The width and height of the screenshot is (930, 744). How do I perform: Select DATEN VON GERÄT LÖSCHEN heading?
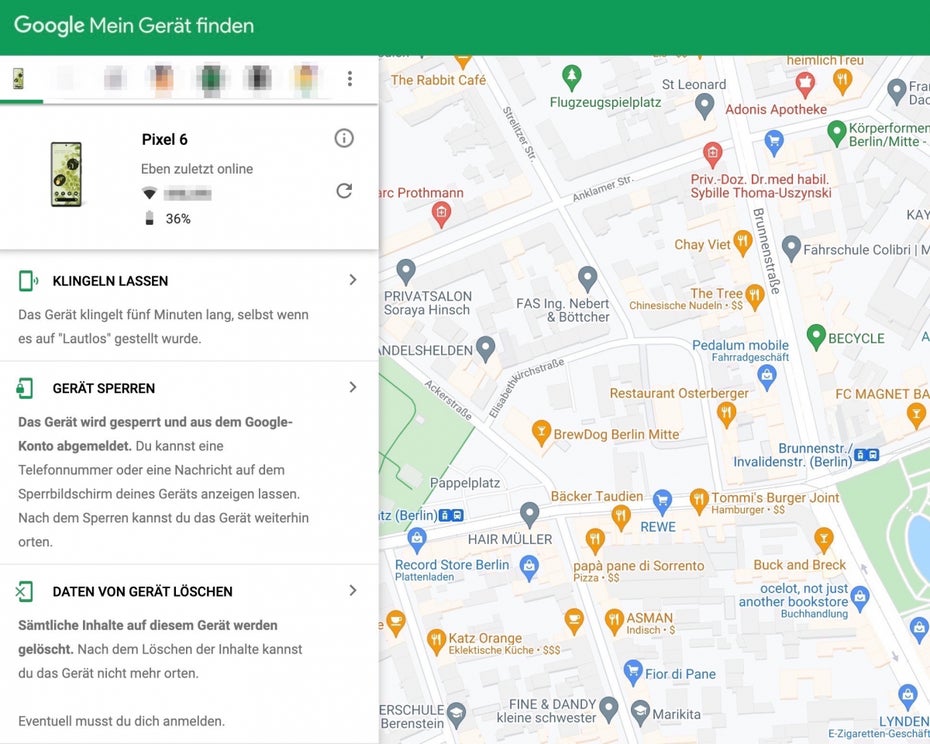142,592
